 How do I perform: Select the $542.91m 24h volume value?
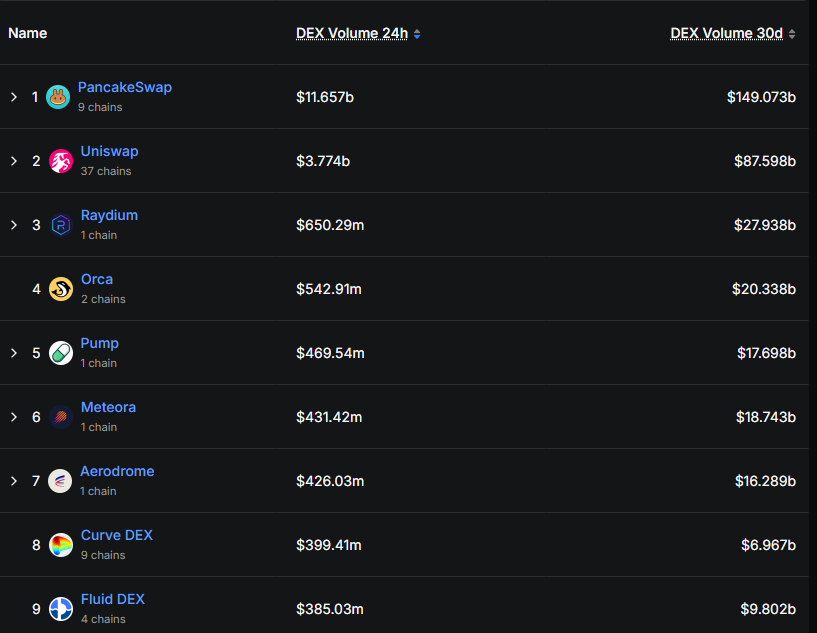coord(329,289)
